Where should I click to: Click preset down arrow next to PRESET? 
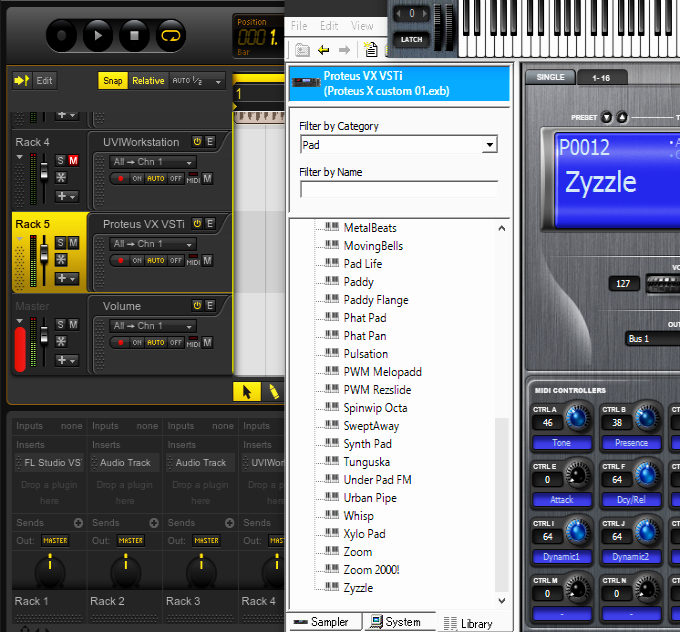point(607,118)
